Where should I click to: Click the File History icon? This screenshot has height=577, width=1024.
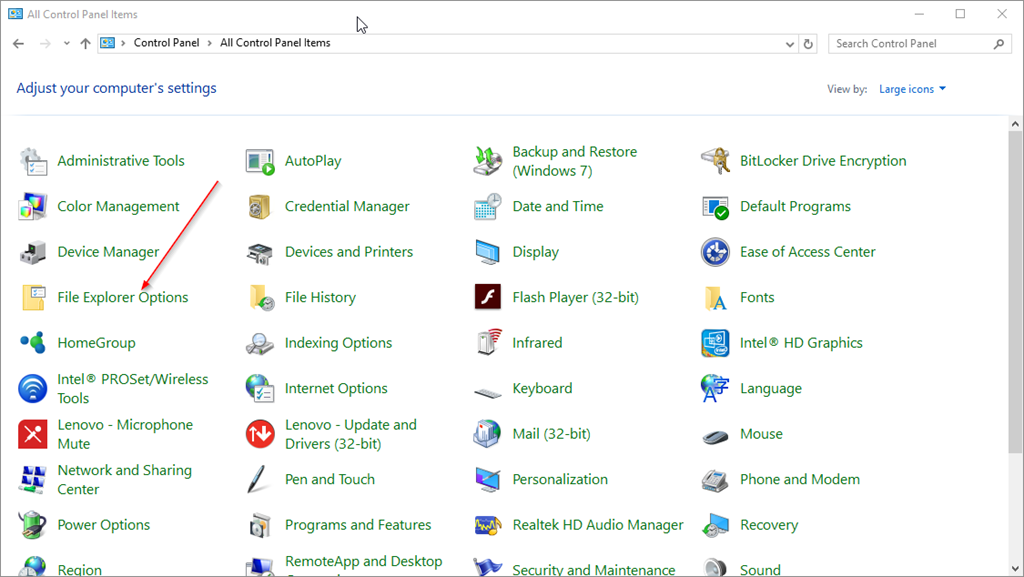click(x=261, y=298)
